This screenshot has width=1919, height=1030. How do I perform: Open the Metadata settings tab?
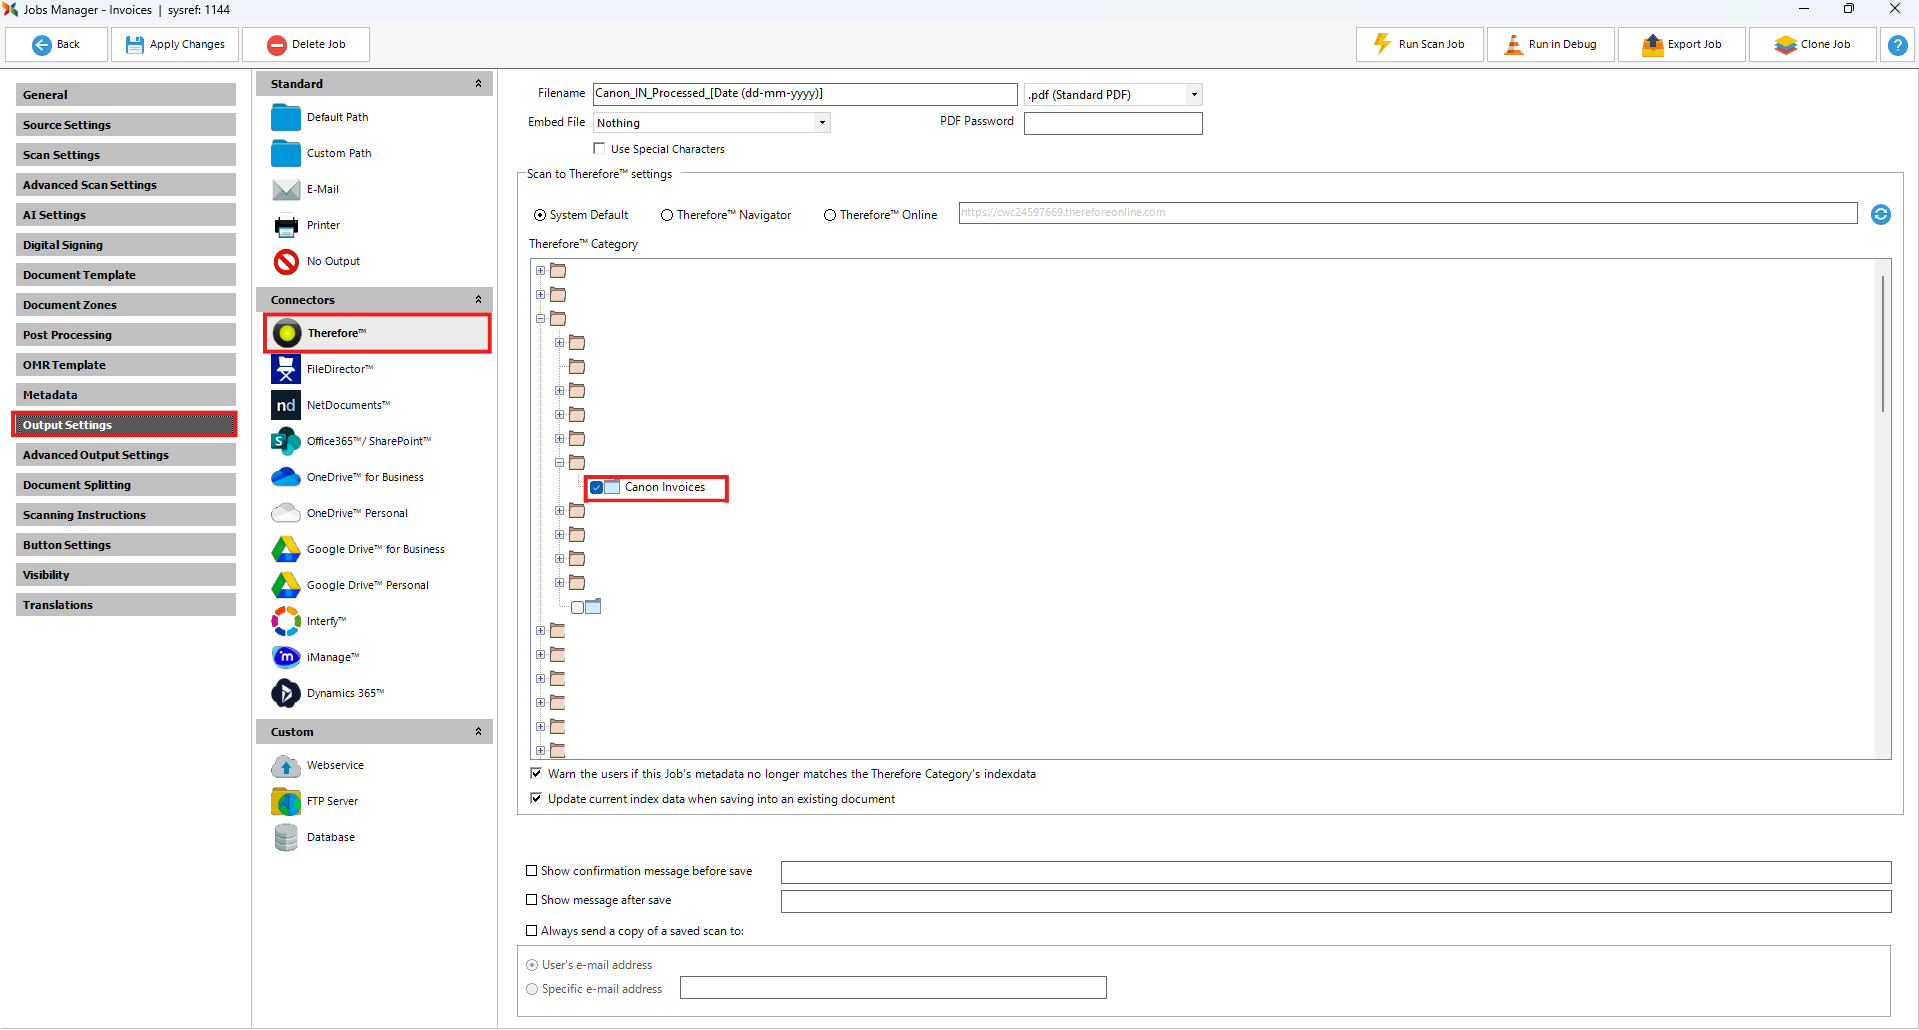[125, 395]
